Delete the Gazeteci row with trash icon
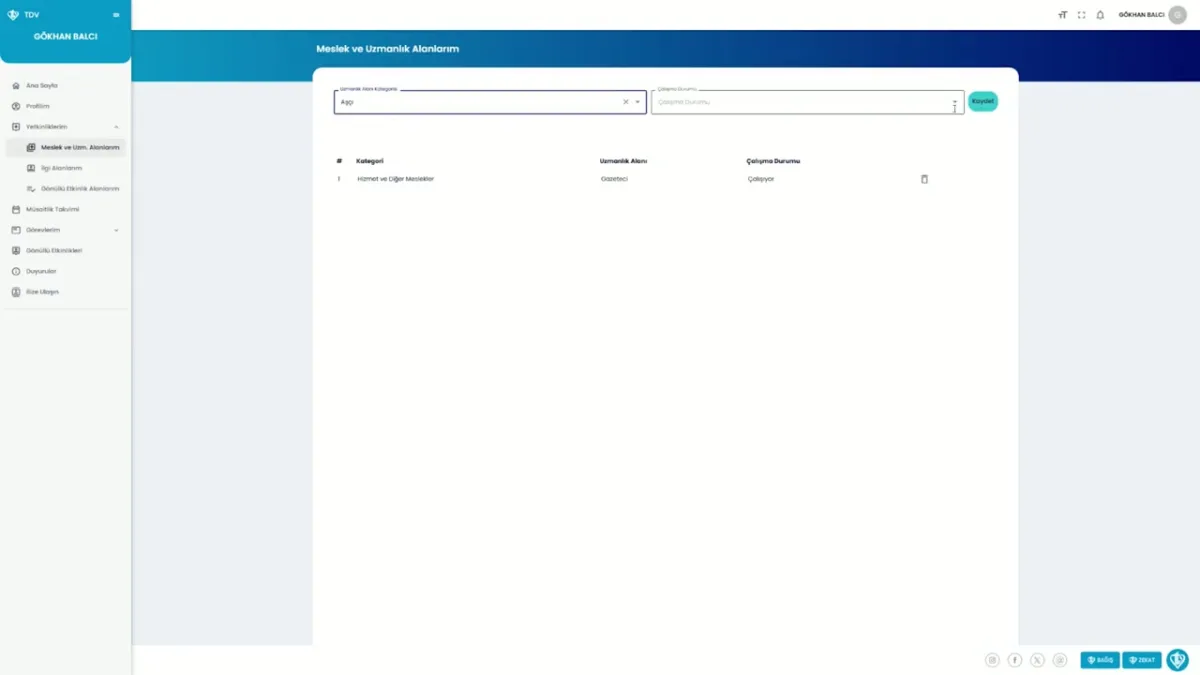The width and height of the screenshot is (1200, 675). coord(924,179)
